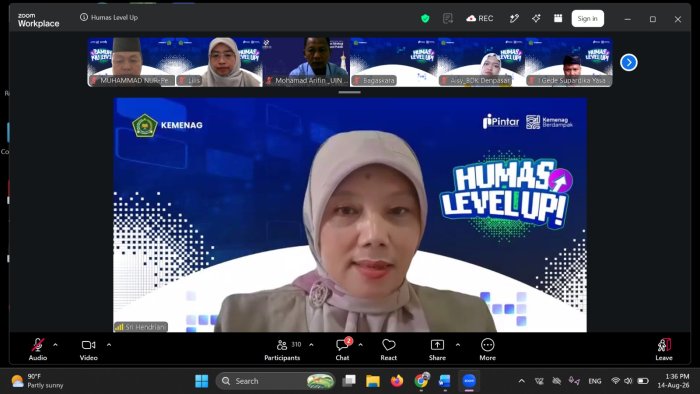
Task: Open the view layout grid icon
Action: click(558, 18)
